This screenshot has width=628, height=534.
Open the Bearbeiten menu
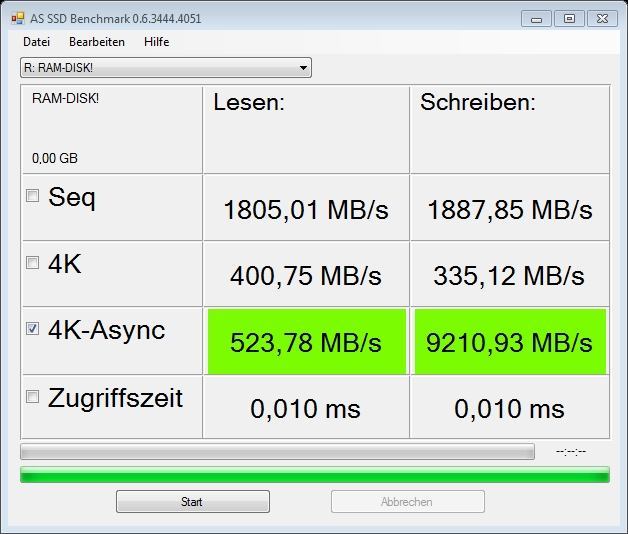97,42
